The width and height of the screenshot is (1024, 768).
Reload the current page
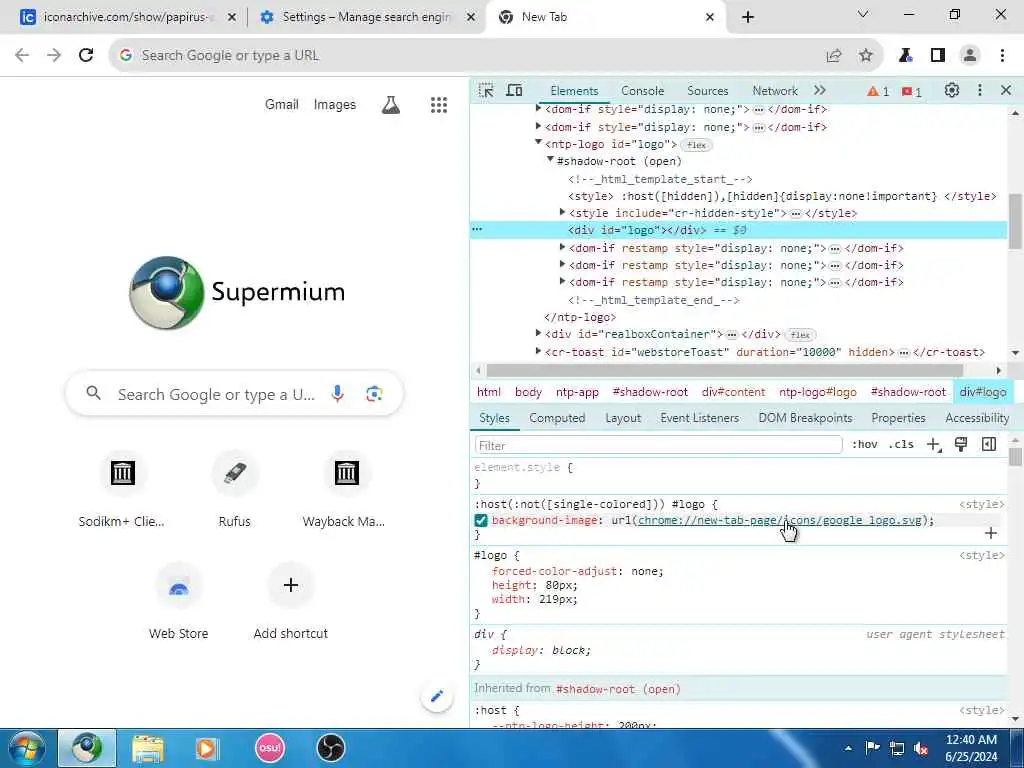pos(86,56)
